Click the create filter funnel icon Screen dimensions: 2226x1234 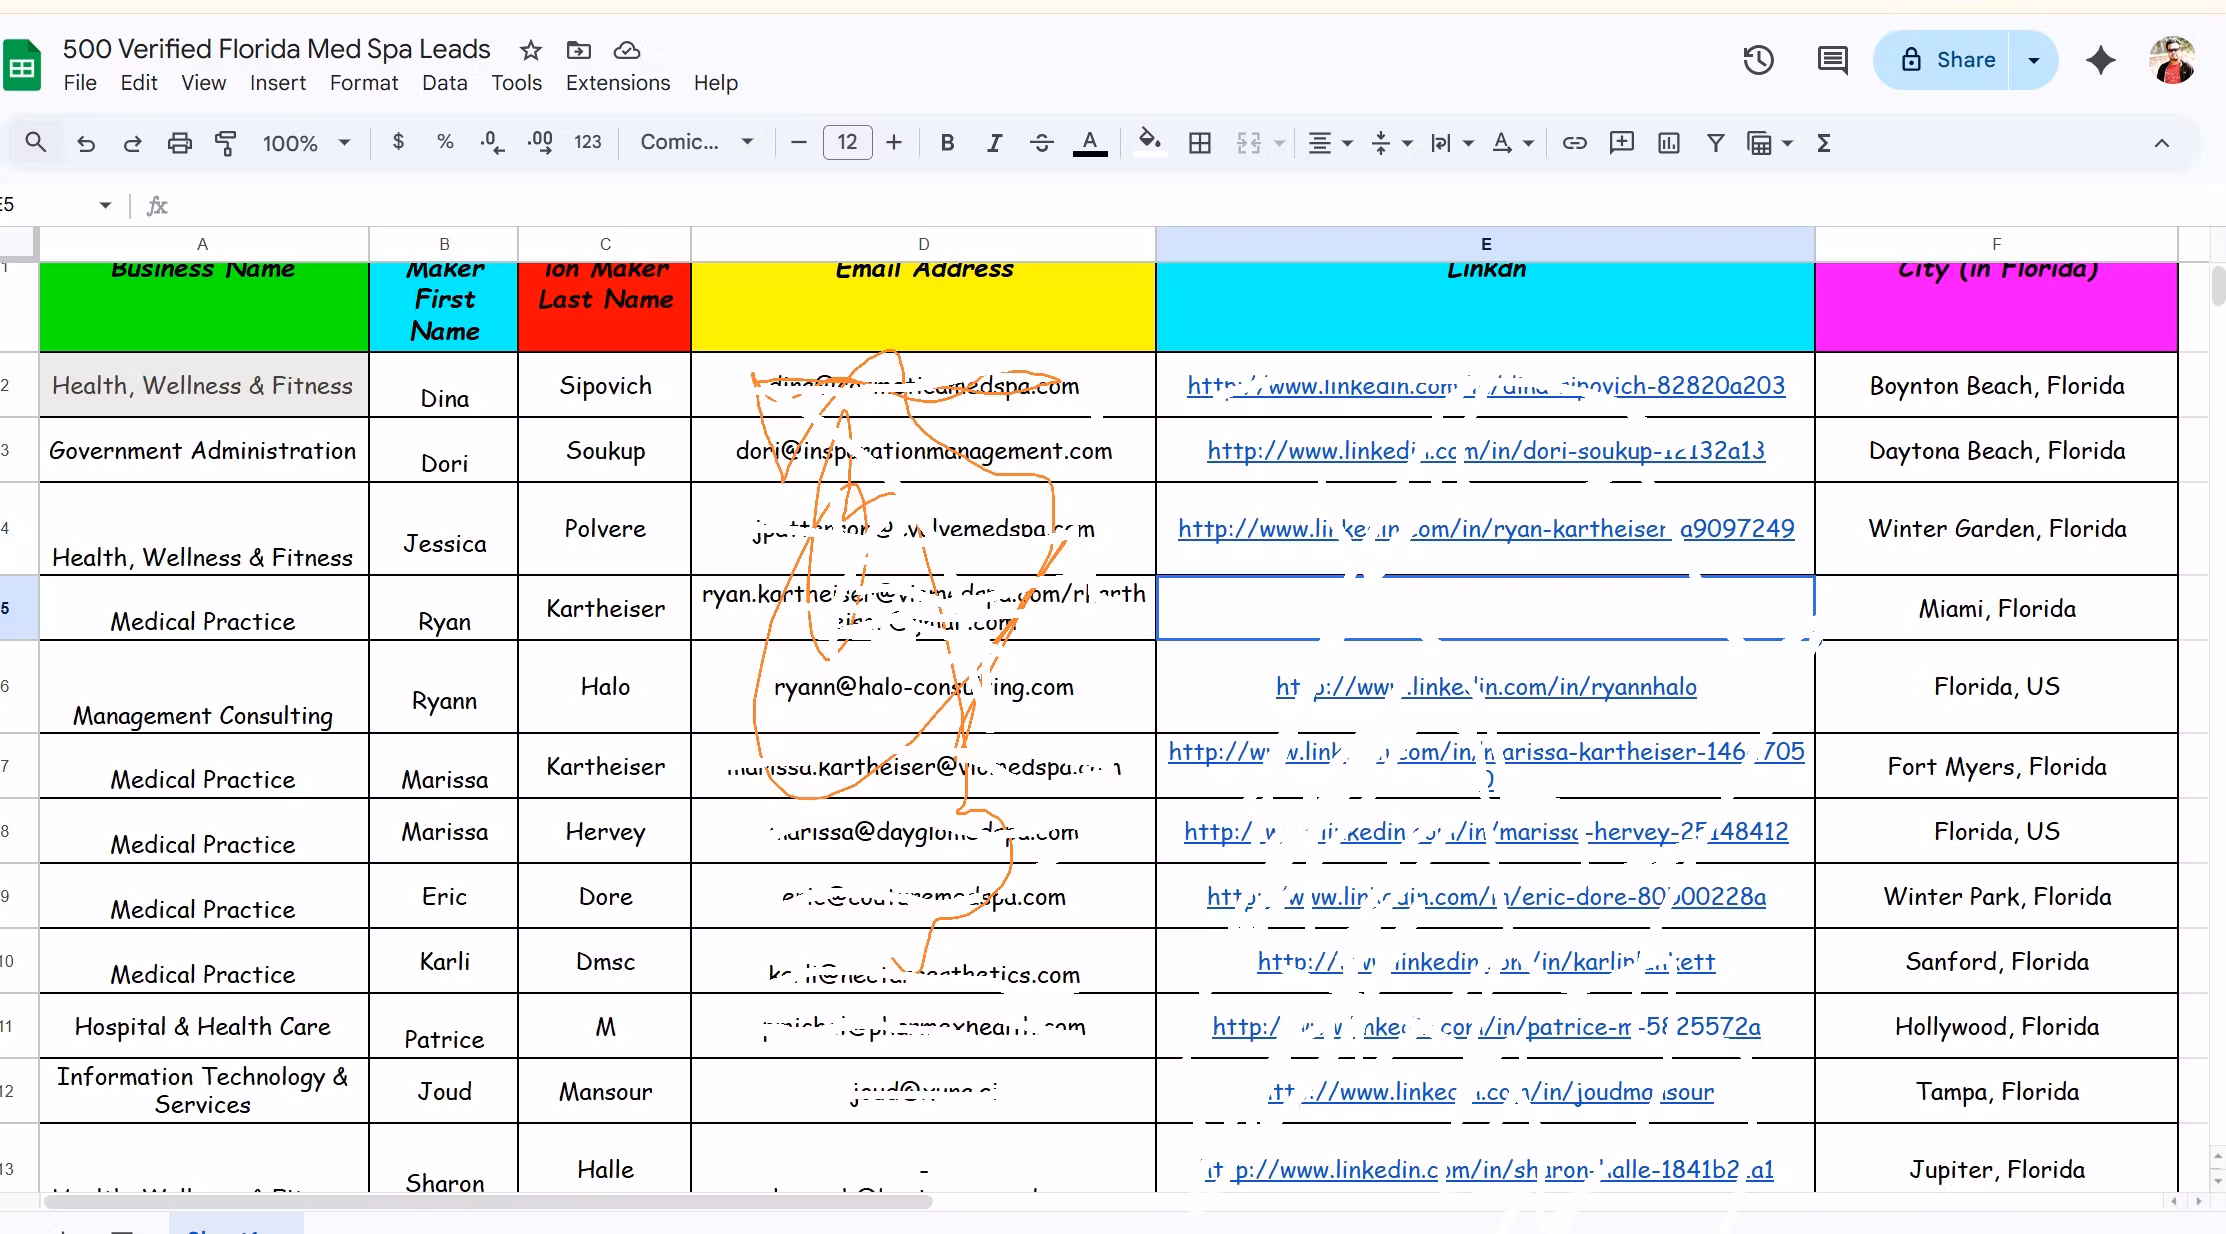(1715, 143)
